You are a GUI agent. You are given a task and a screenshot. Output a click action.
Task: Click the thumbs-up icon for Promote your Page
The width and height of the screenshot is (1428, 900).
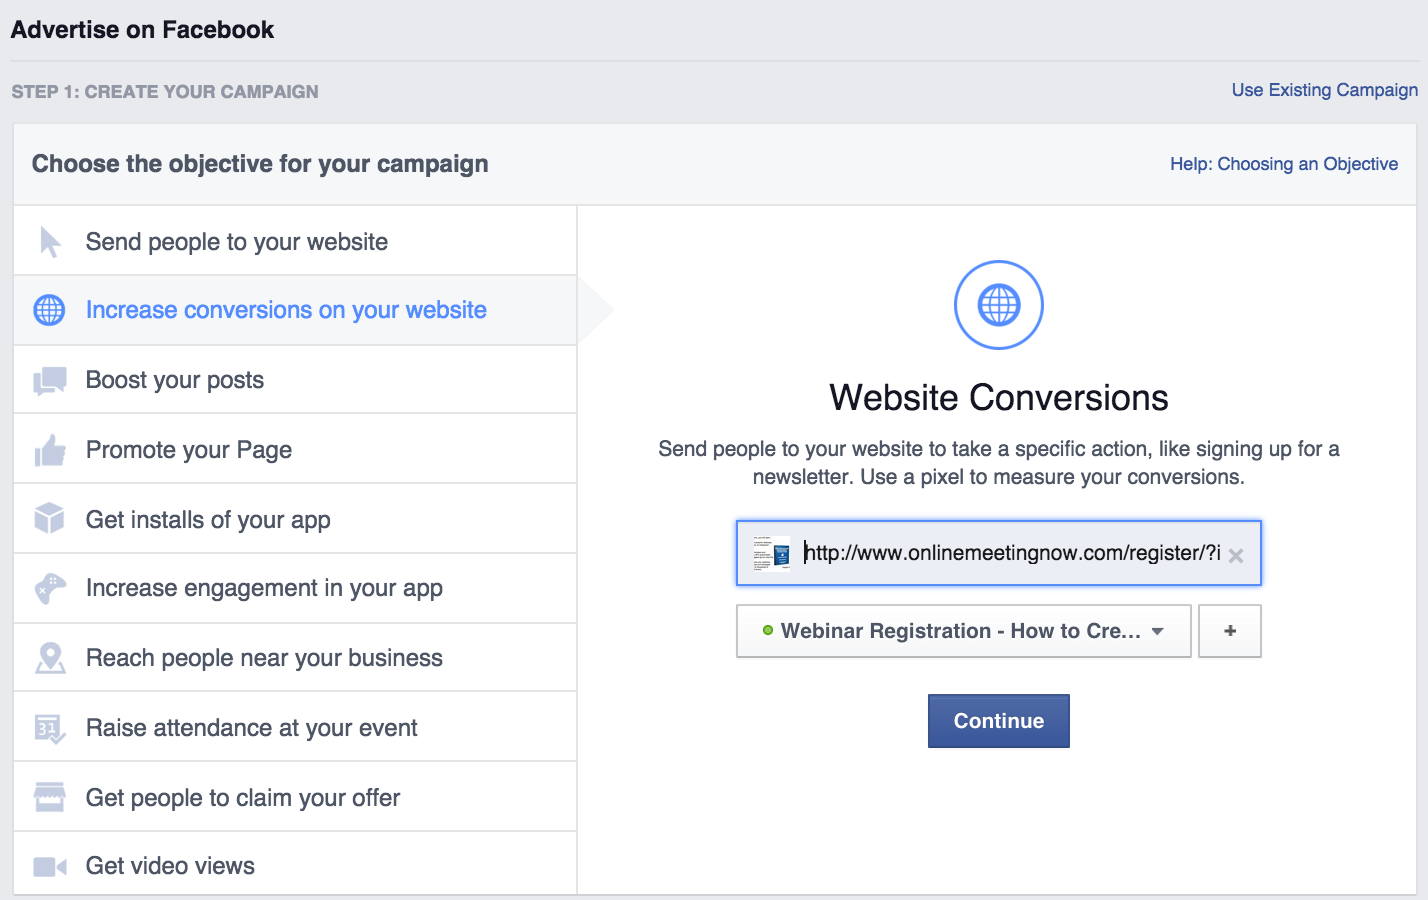point(49,451)
